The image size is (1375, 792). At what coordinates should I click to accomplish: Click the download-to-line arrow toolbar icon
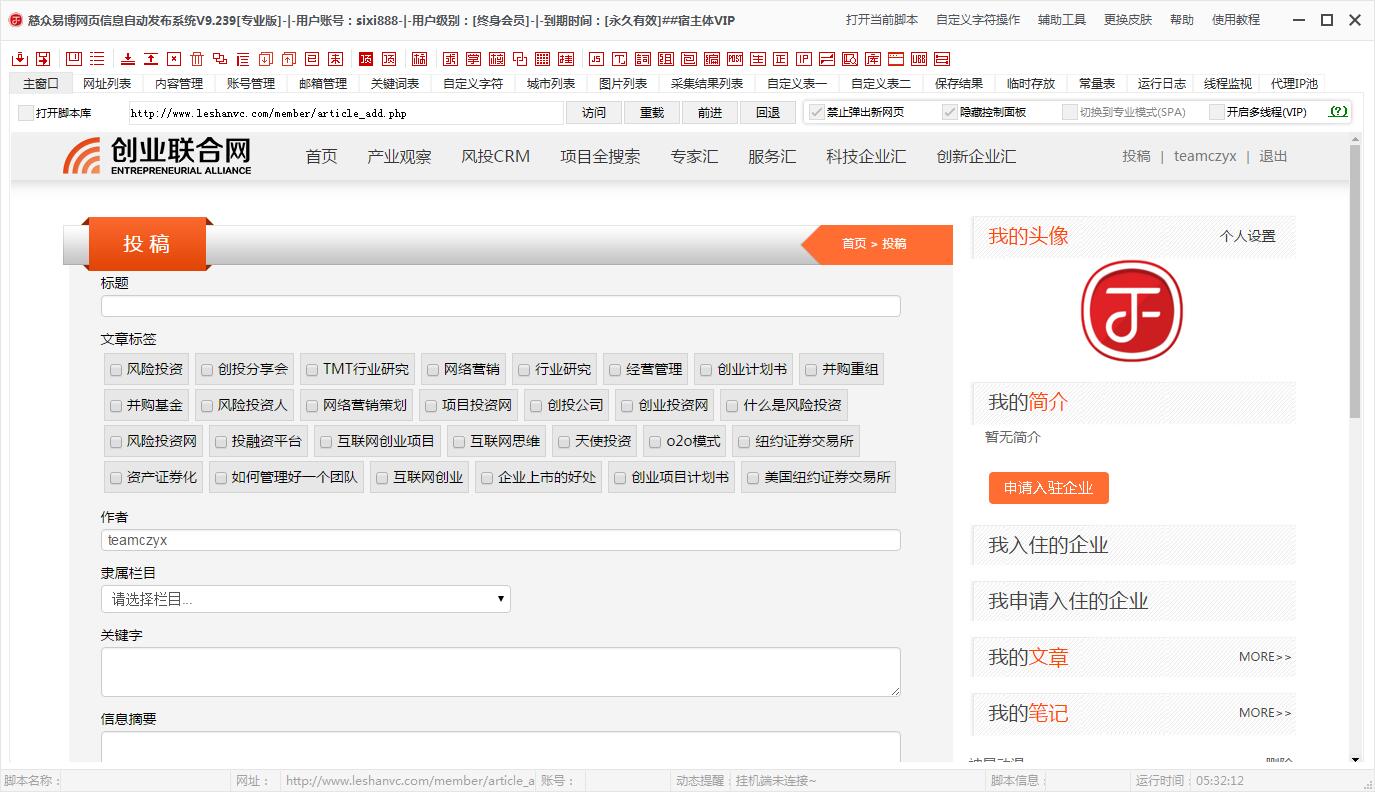(x=127, y=59)
